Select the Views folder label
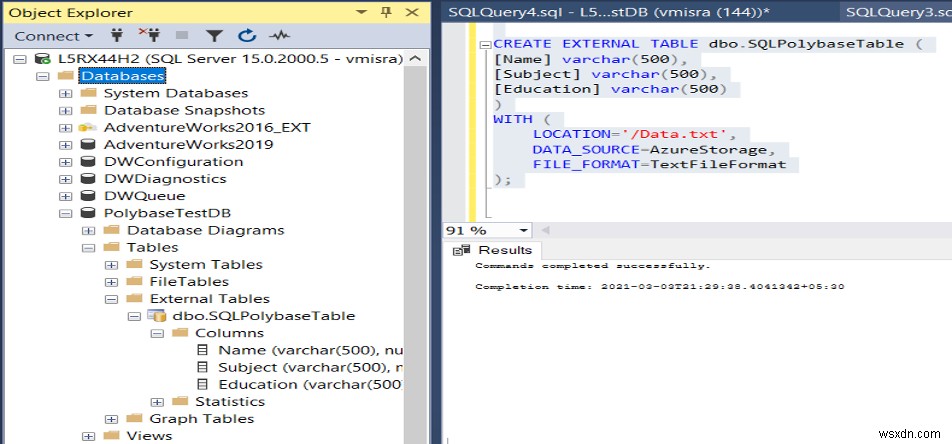952x444 pixels. (149, 435)
